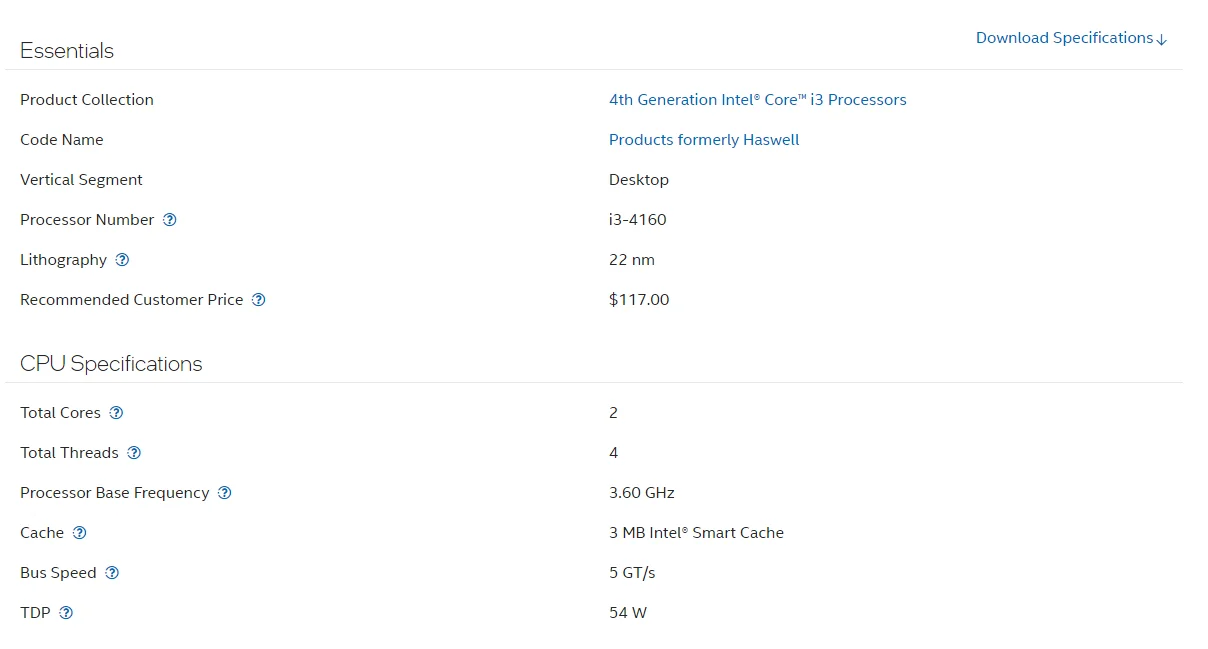The width and height of the screenshot is (1208, 649).
Task: Click the $117.00 price value
Action: [639, 300]
